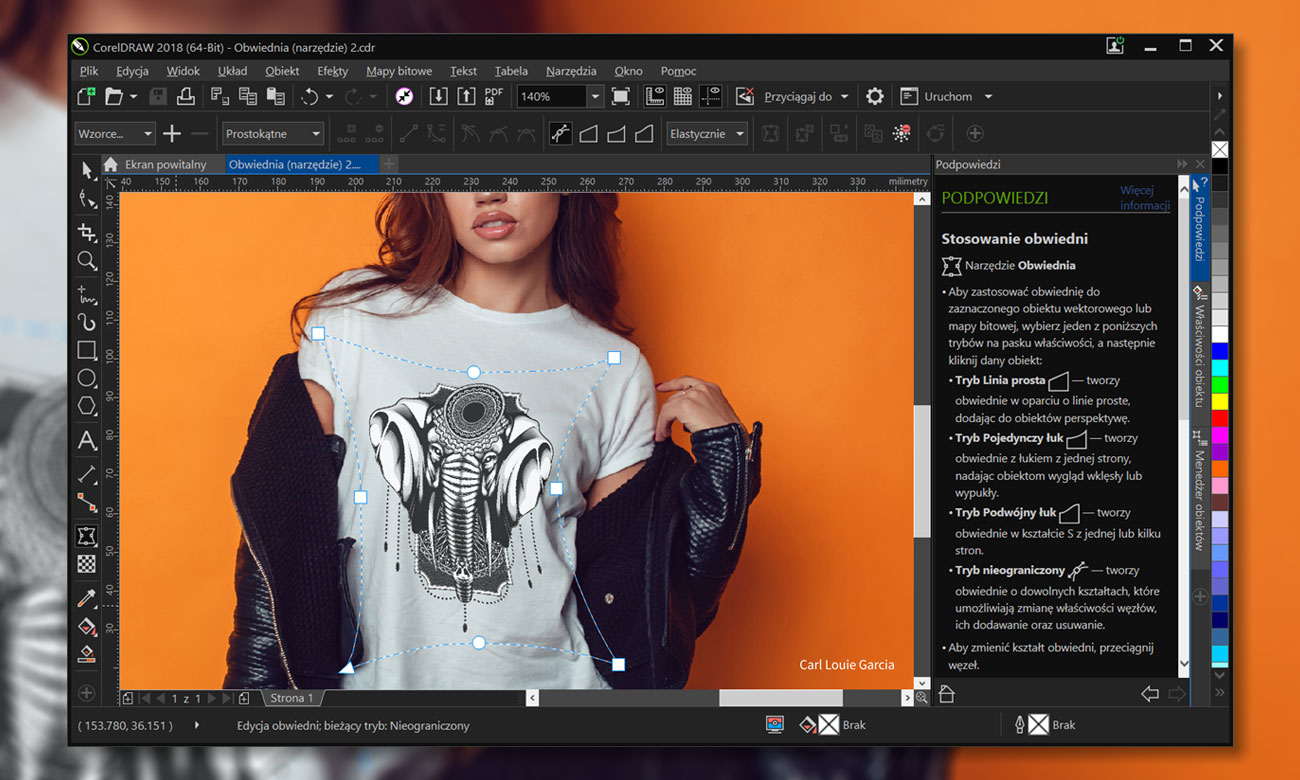The width and height of the screenshot is (1300, 780).
Task: Open Options with the gear icon
Action: pos(875,96)
